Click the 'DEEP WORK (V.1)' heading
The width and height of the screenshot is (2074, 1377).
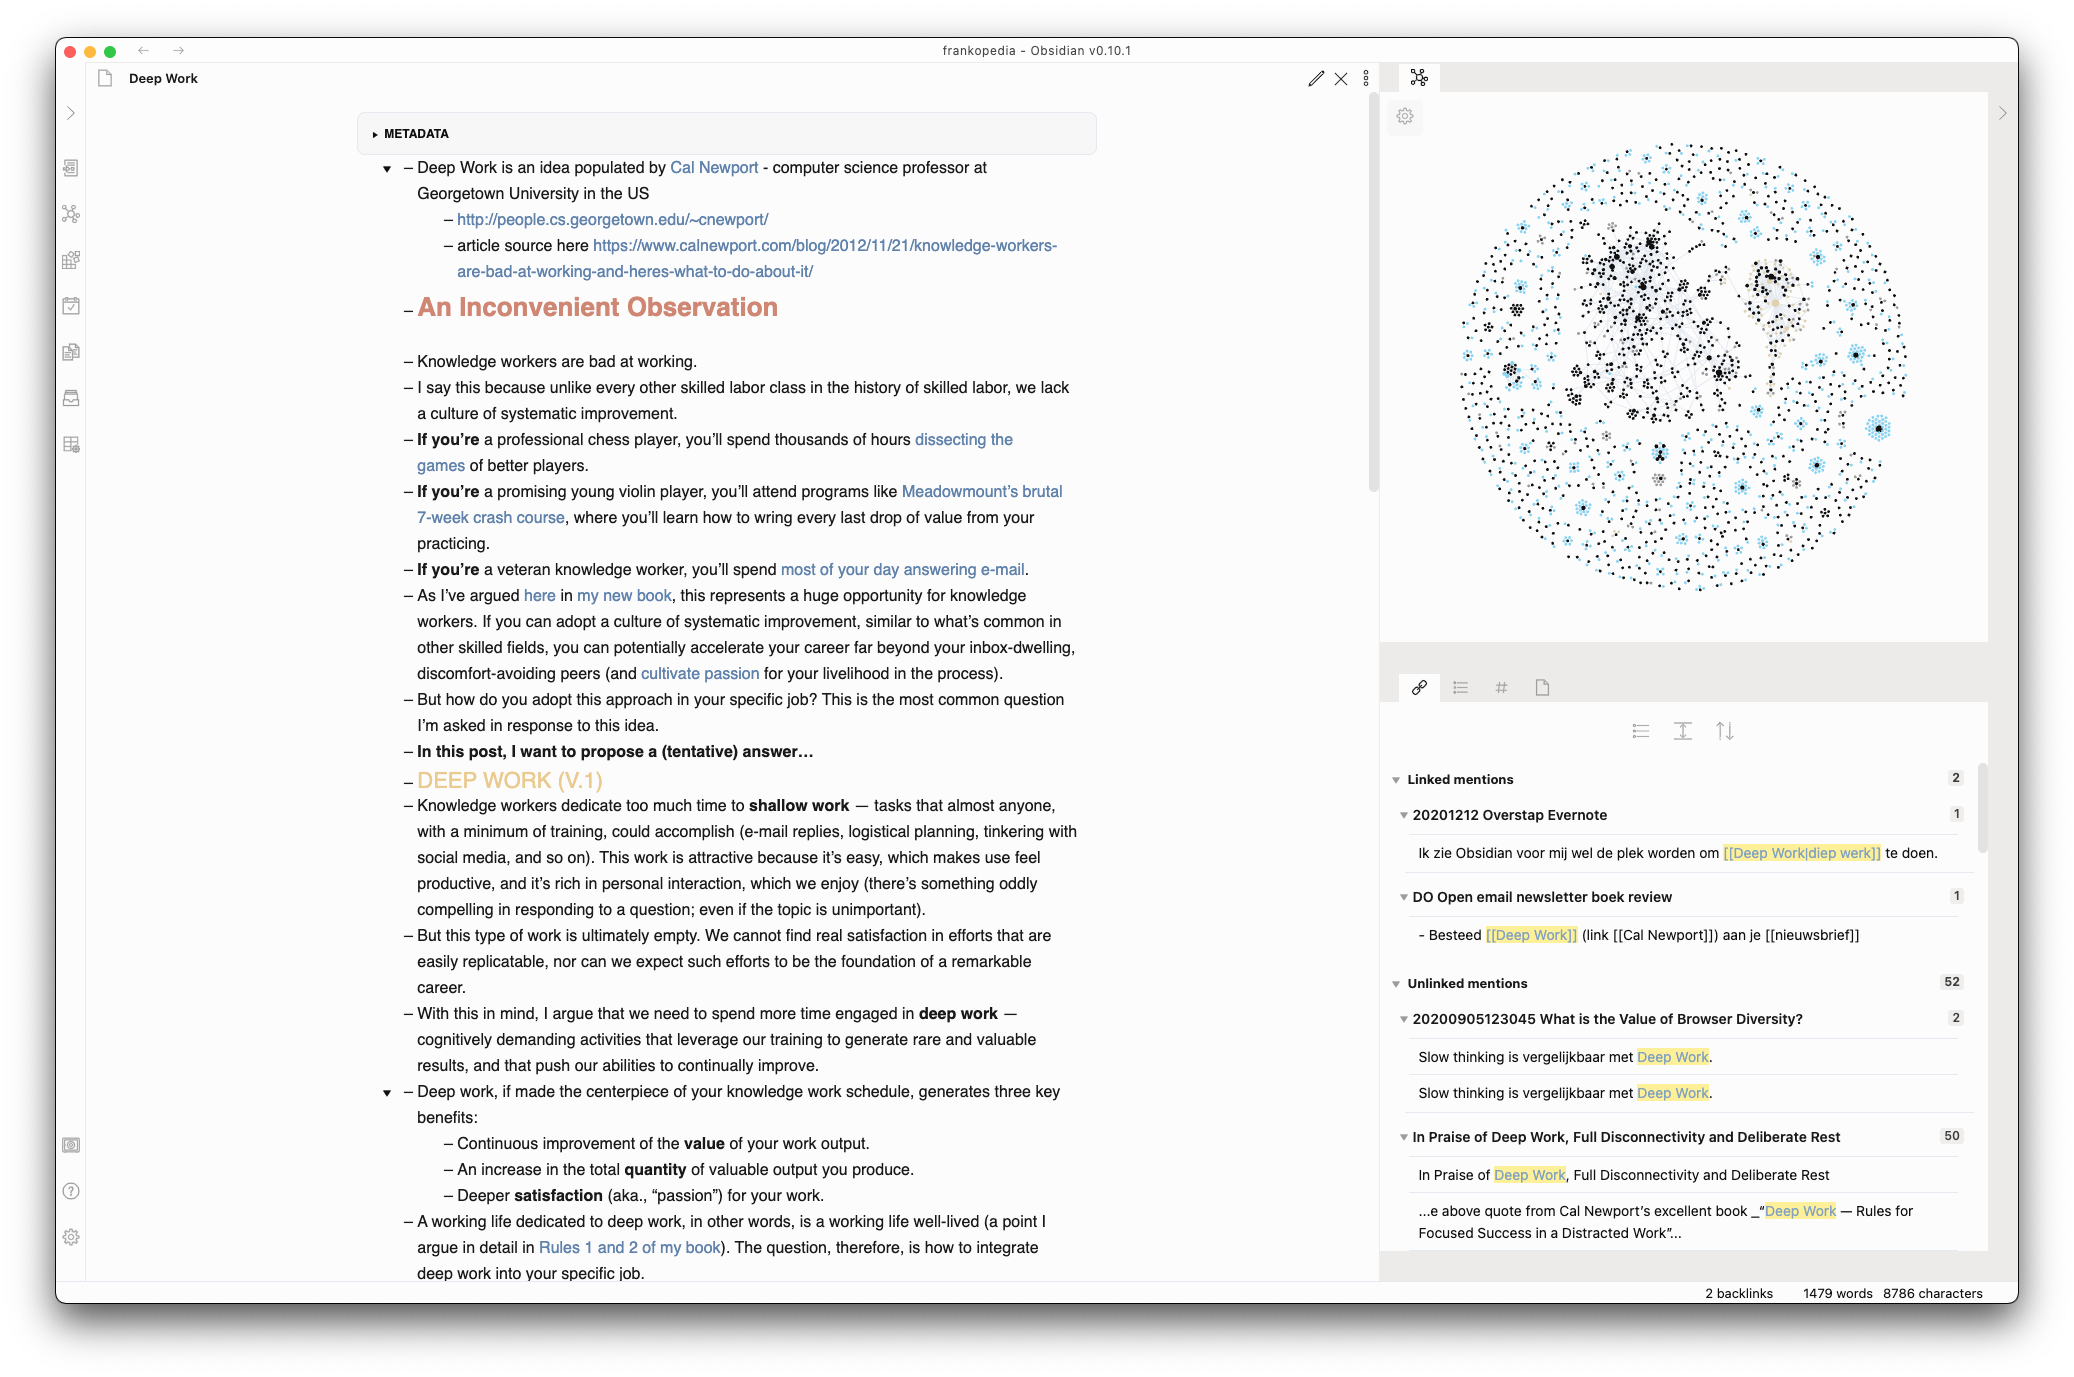tap(510, 780)
